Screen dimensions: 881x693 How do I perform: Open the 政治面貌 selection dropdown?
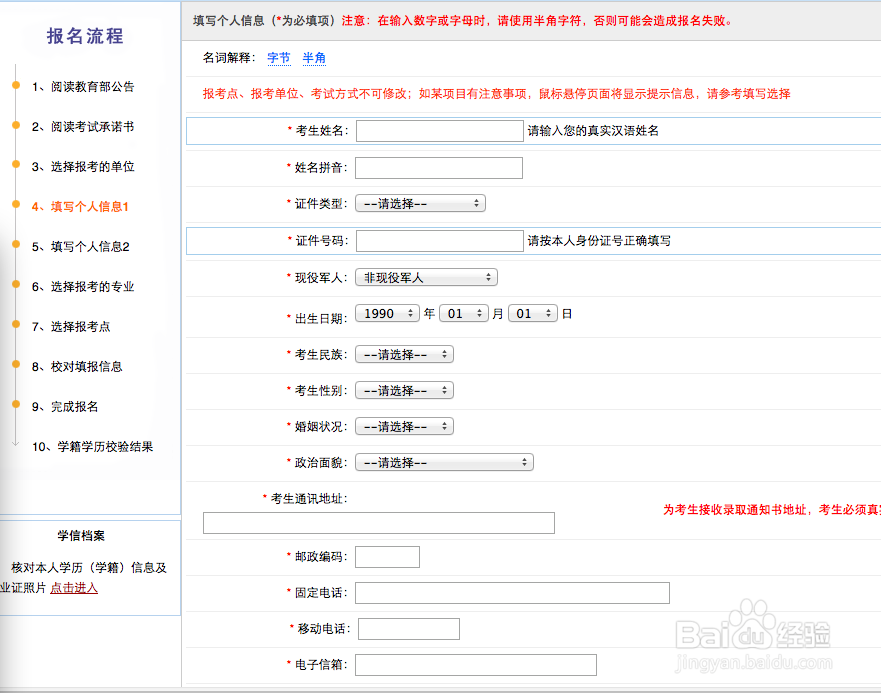click(x=443, y=462)
